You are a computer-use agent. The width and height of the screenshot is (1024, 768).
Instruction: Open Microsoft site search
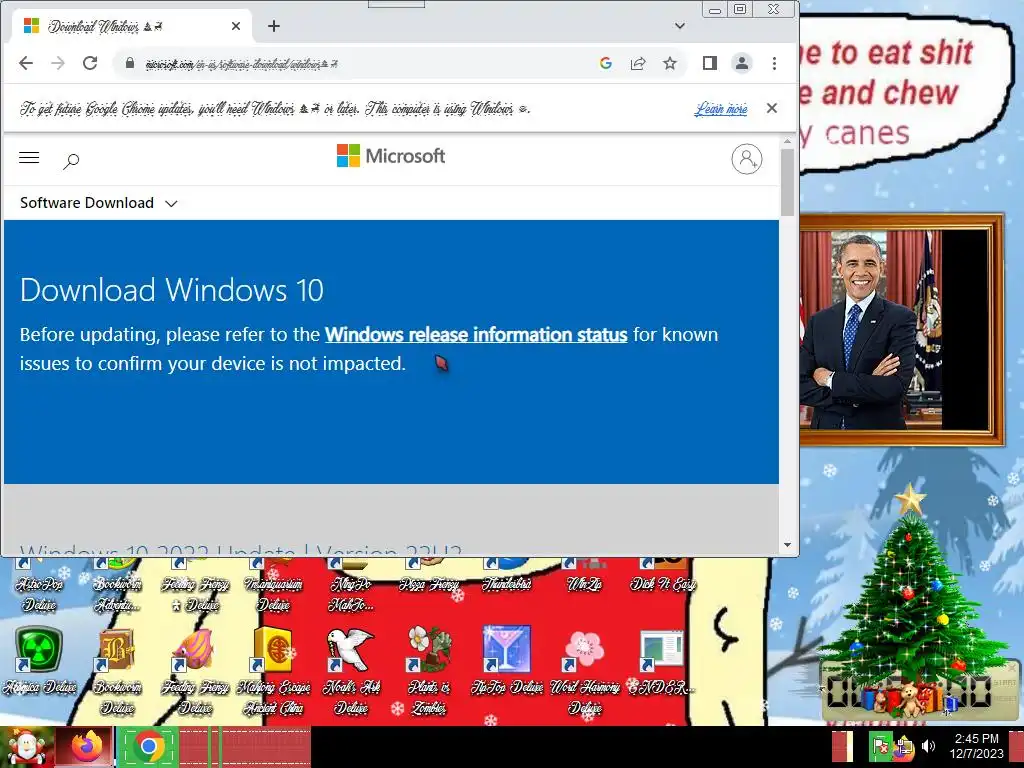click(x=71, y=161)
